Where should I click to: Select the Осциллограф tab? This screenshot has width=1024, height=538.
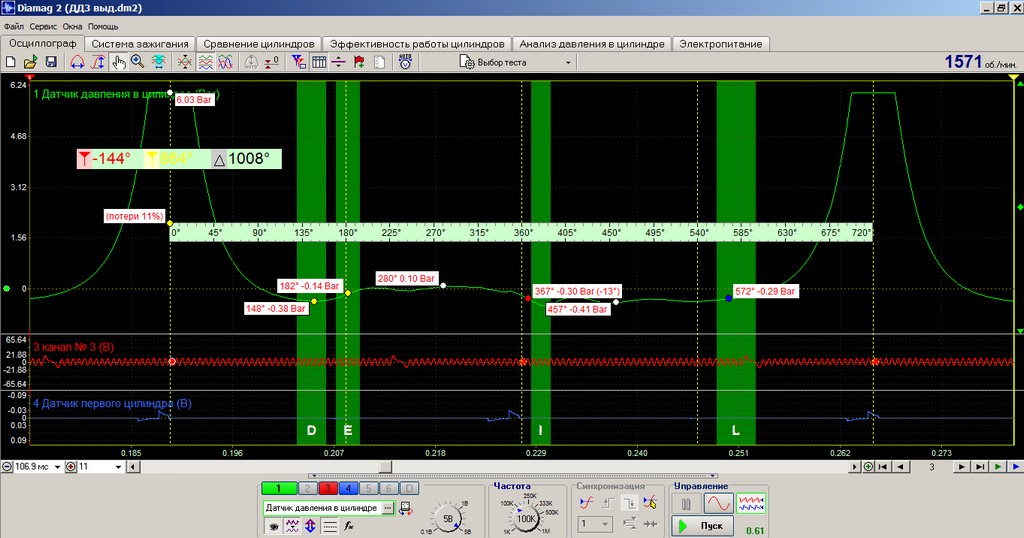pos(42,43)
